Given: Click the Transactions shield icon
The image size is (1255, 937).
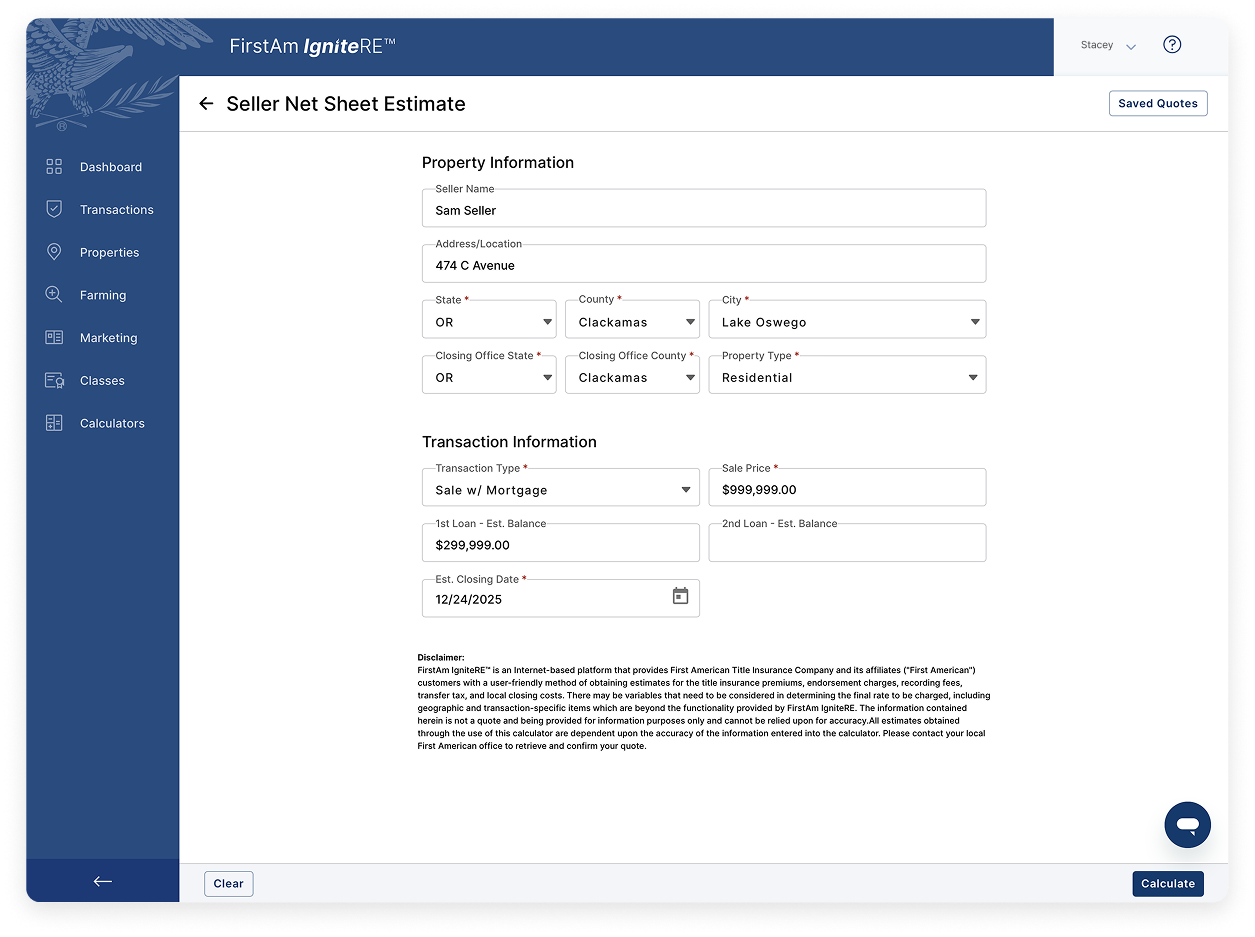Looking at the screenshot, I should [54, 209].
